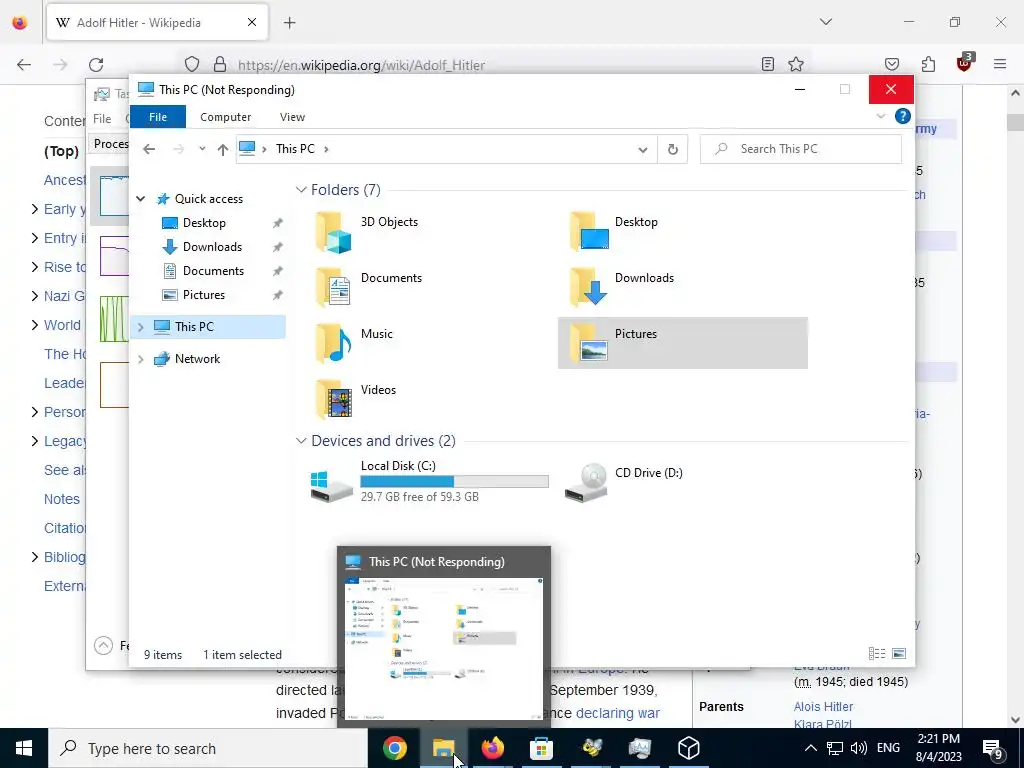Screen dimensions: 1024x768
Task: Click the taskbar clock showing 2:21 PM
Action: click(x=938, y=748)
